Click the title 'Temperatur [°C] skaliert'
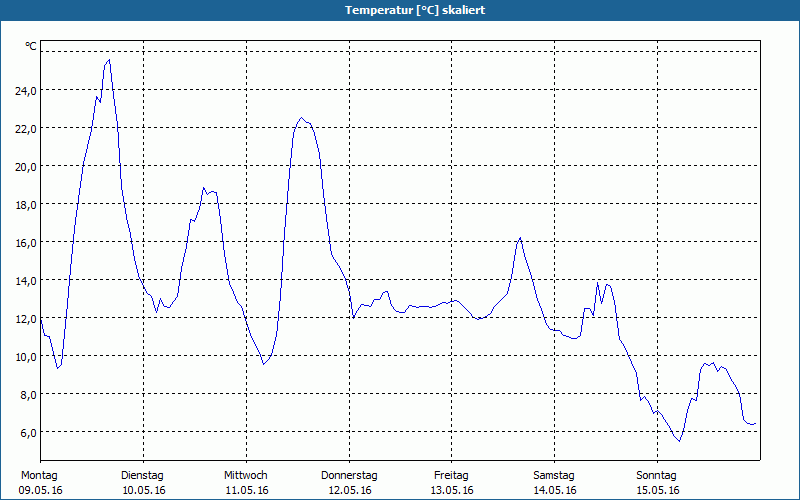 [415, 10]
